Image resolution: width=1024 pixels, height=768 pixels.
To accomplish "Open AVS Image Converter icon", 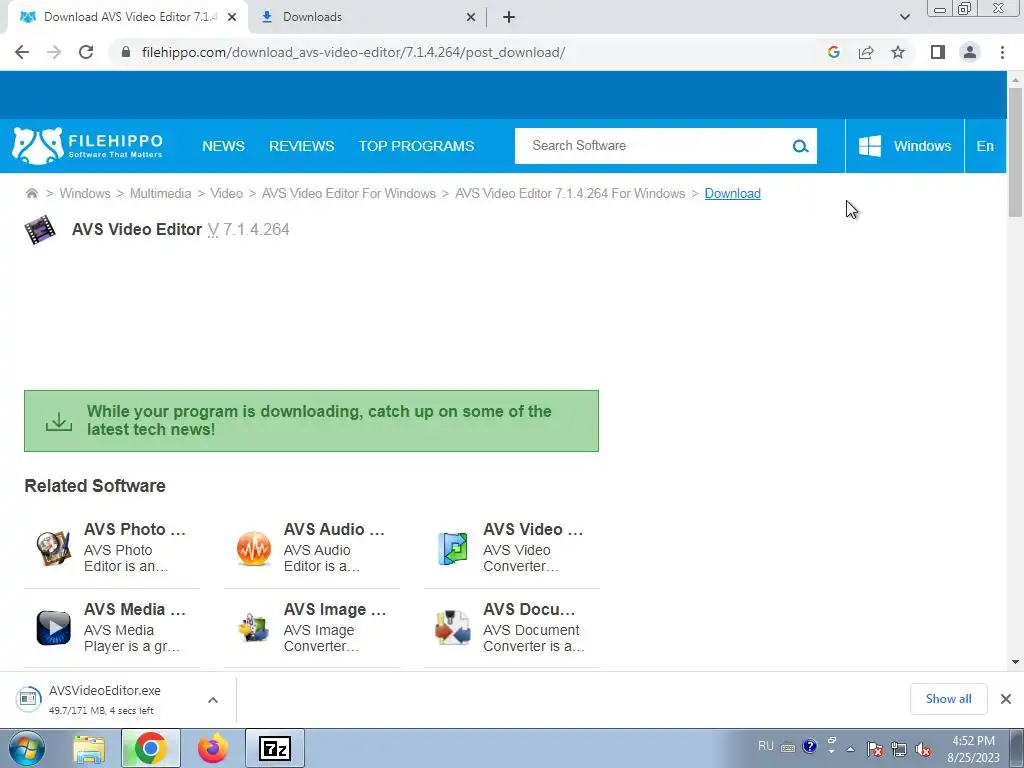I will [x=253, y=628].
